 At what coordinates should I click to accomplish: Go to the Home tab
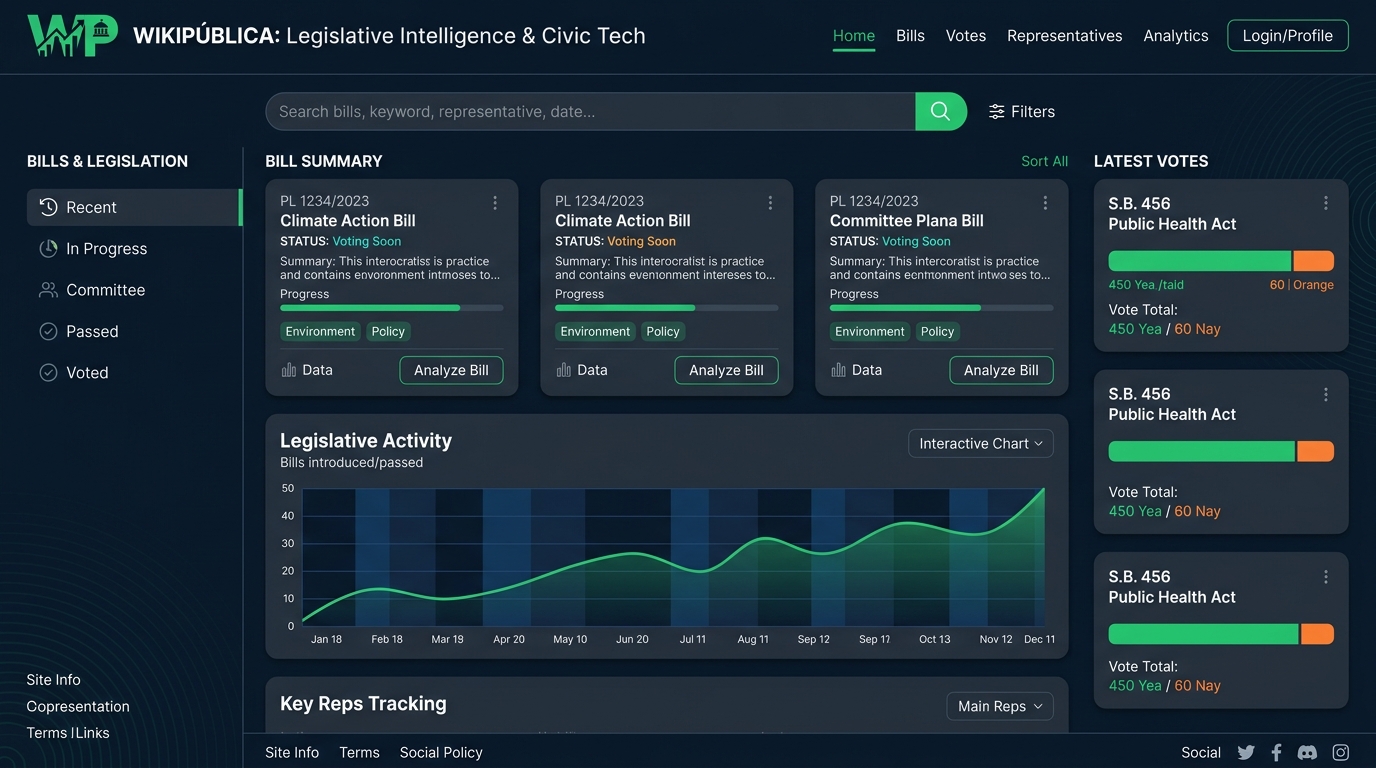point(854,36)
